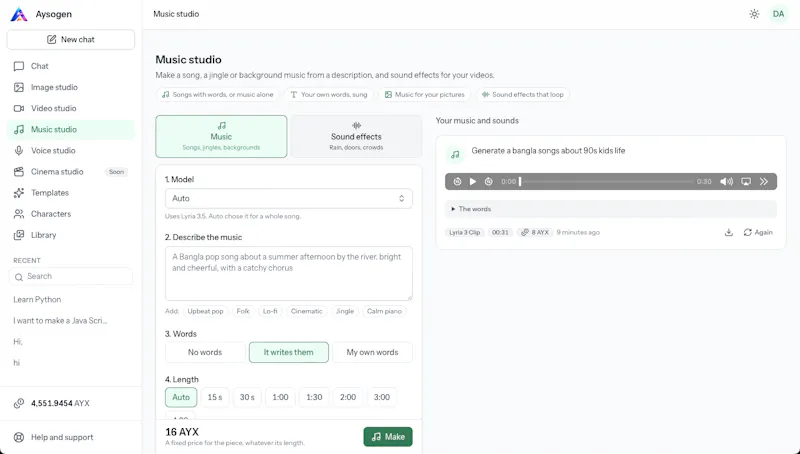
Task: Select the My own words option
Action: click(x=372, y=352)
